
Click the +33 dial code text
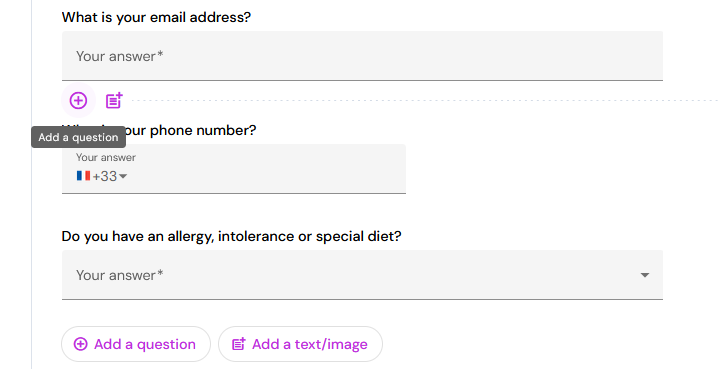point(105,176)
